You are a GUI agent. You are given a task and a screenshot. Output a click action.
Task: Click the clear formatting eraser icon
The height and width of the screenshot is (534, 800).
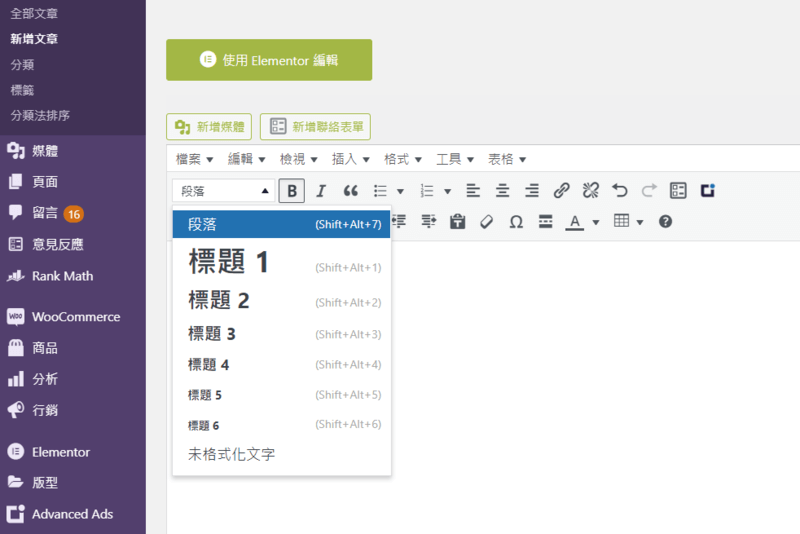(487, 221)
